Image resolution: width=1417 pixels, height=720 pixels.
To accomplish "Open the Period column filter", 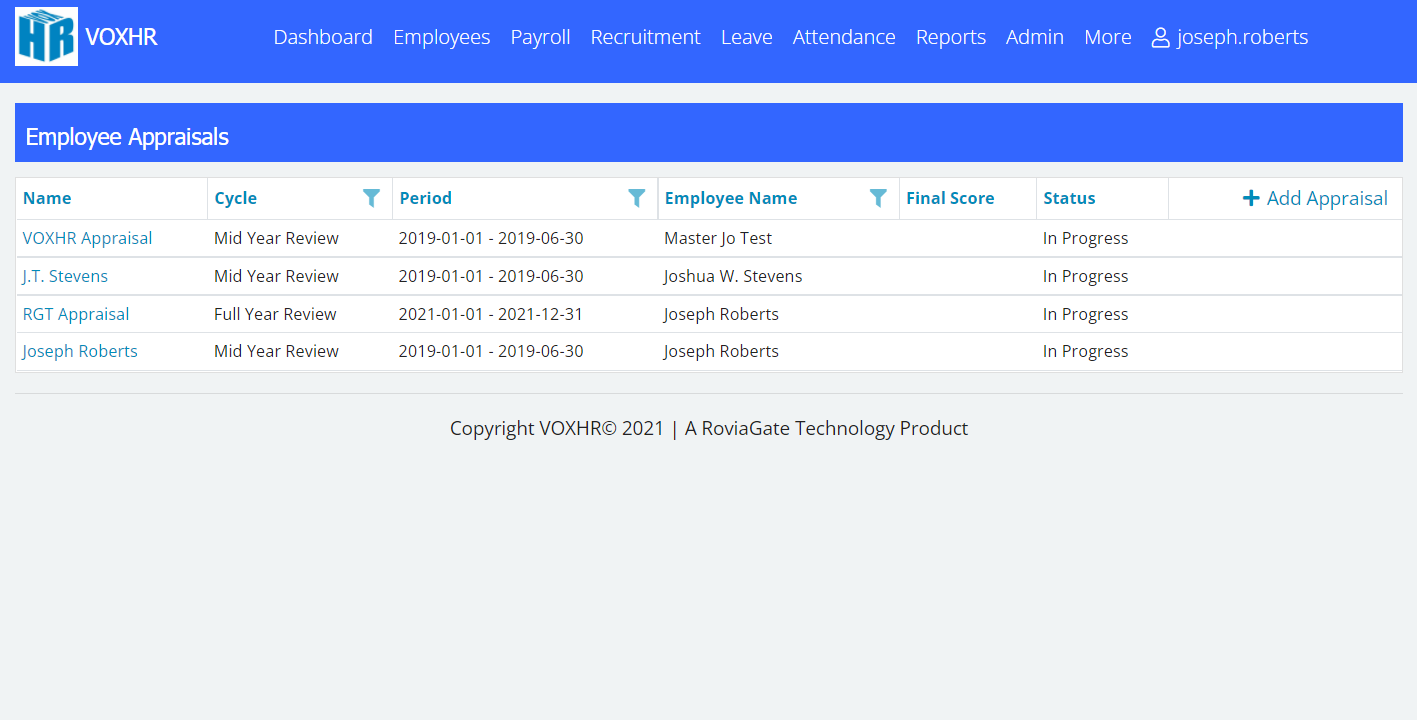I will tap(636, 198).
